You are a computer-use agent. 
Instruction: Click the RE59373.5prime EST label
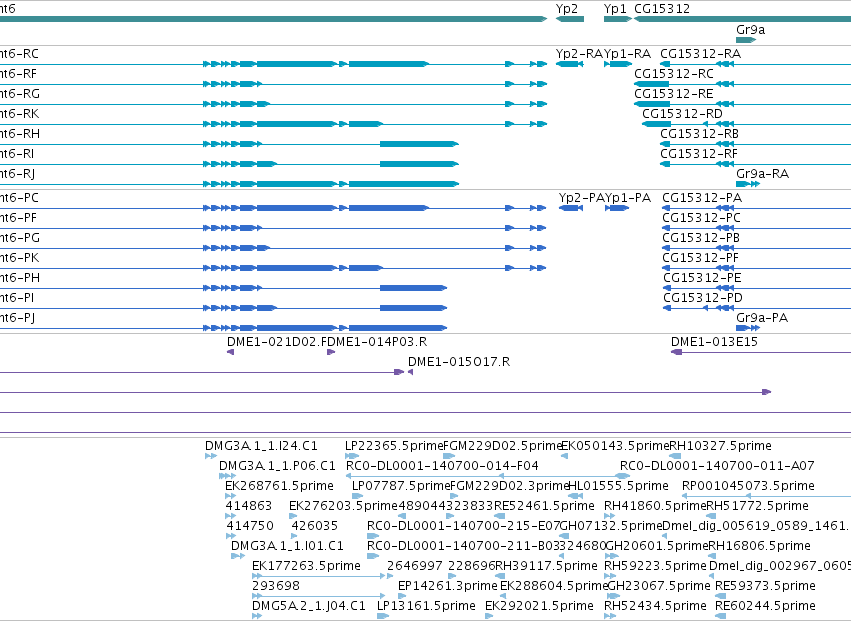(x=765, y=586)
